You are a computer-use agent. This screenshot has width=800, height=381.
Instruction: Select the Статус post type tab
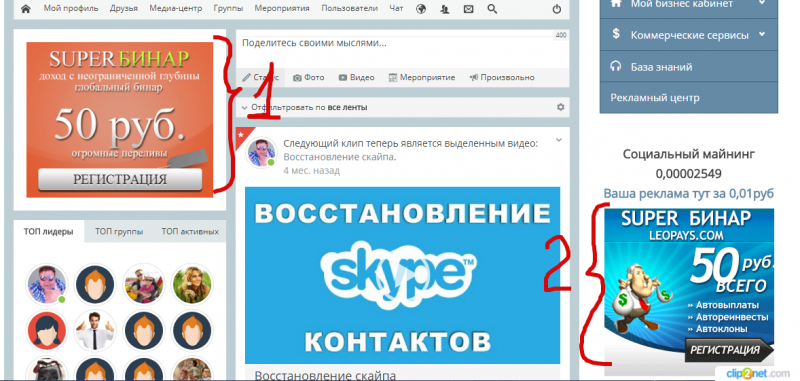(261, 78)
